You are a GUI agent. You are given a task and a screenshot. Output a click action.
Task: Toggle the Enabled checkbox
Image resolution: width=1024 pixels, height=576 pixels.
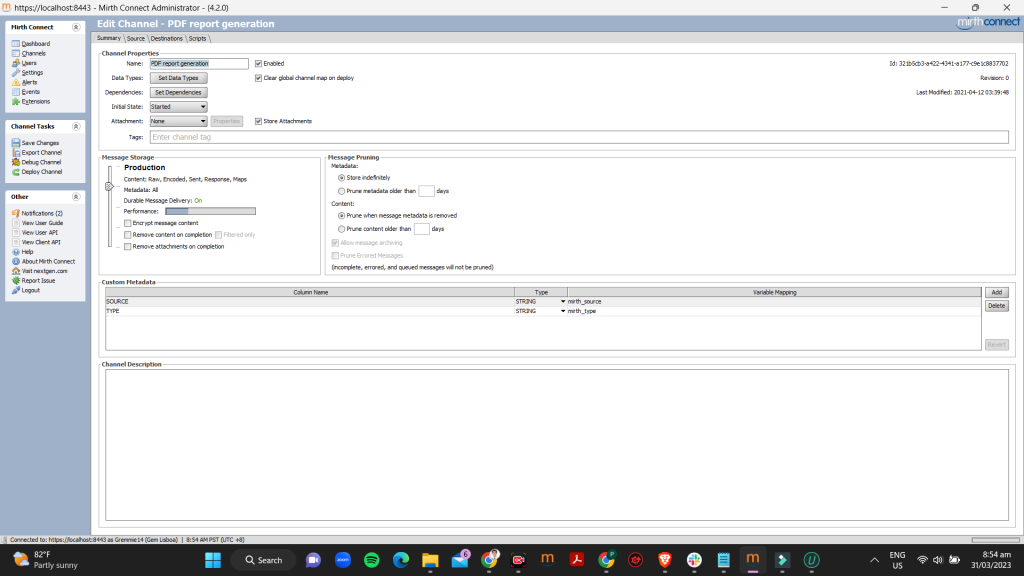(x=259, y=64)
